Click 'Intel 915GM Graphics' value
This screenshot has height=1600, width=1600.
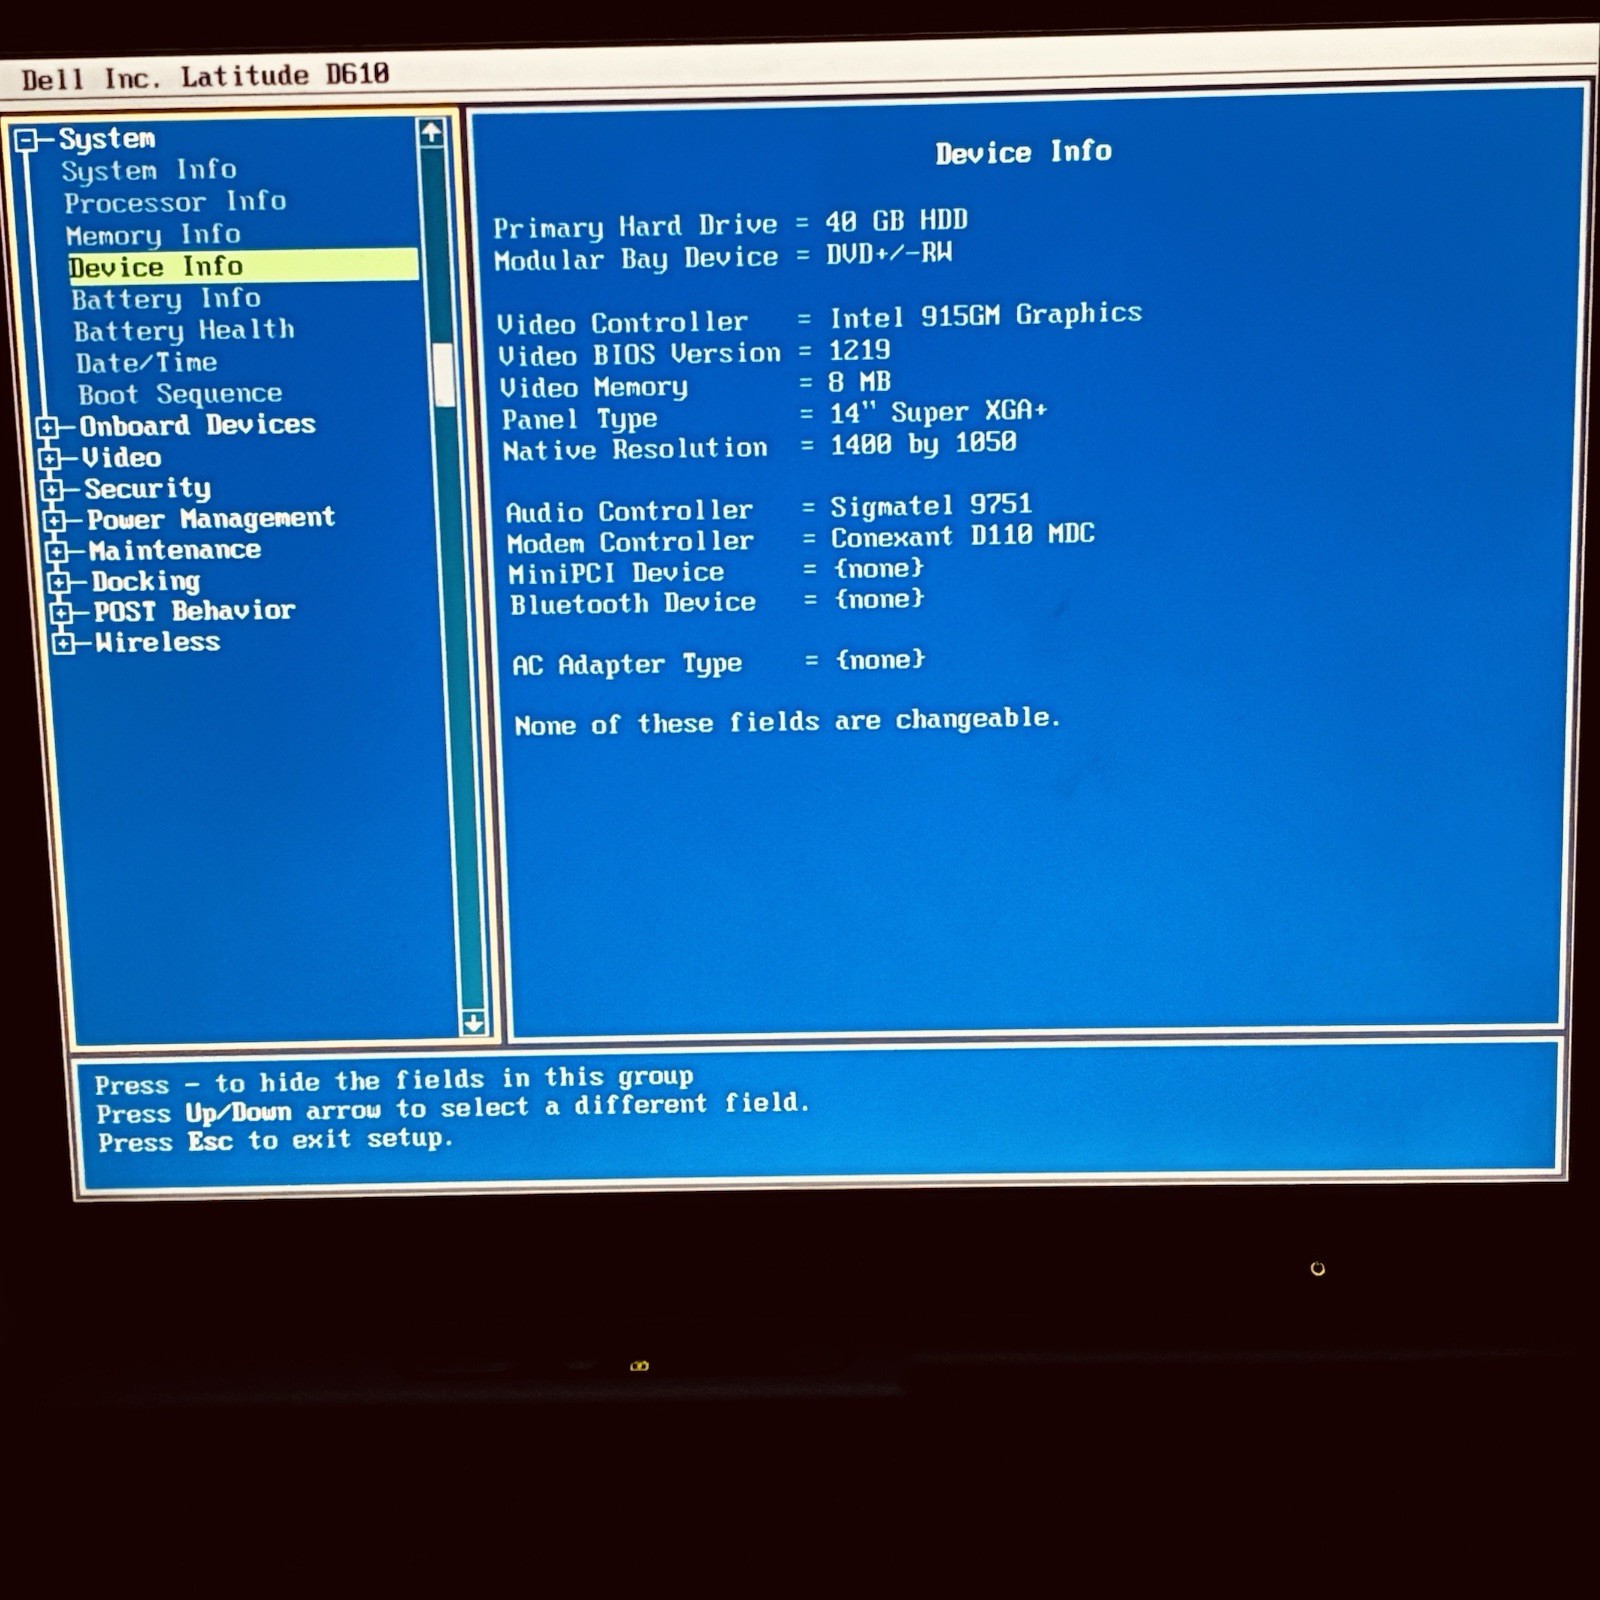tap(985, 316)
